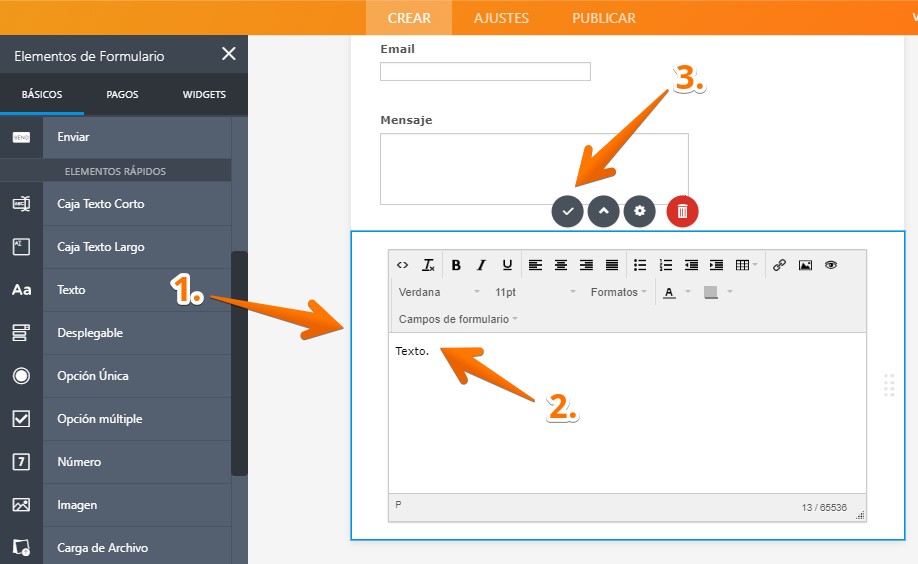Insert a bullet list
This screenshot has height=564, width=918.
click(x=640, y=265)
